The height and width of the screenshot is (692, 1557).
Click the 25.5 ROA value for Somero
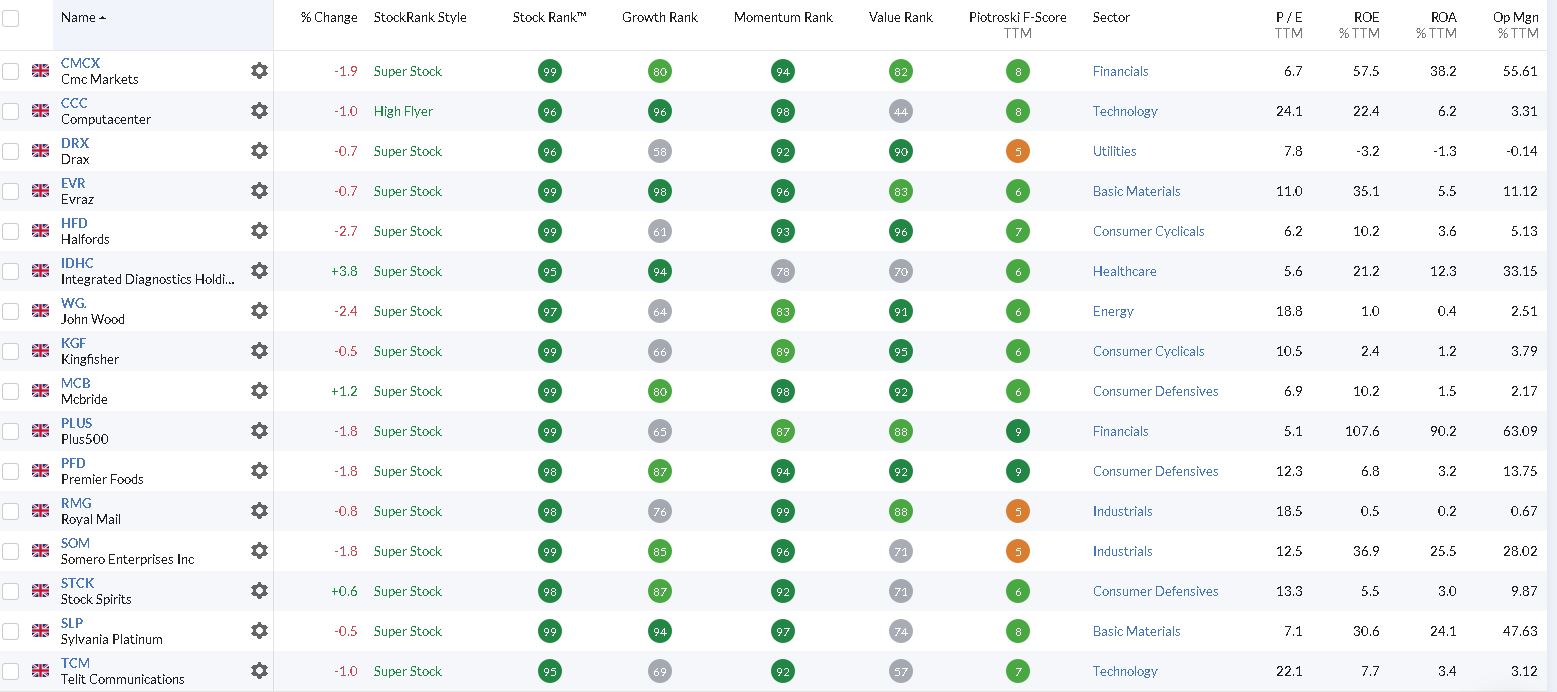click(1443, 551)
